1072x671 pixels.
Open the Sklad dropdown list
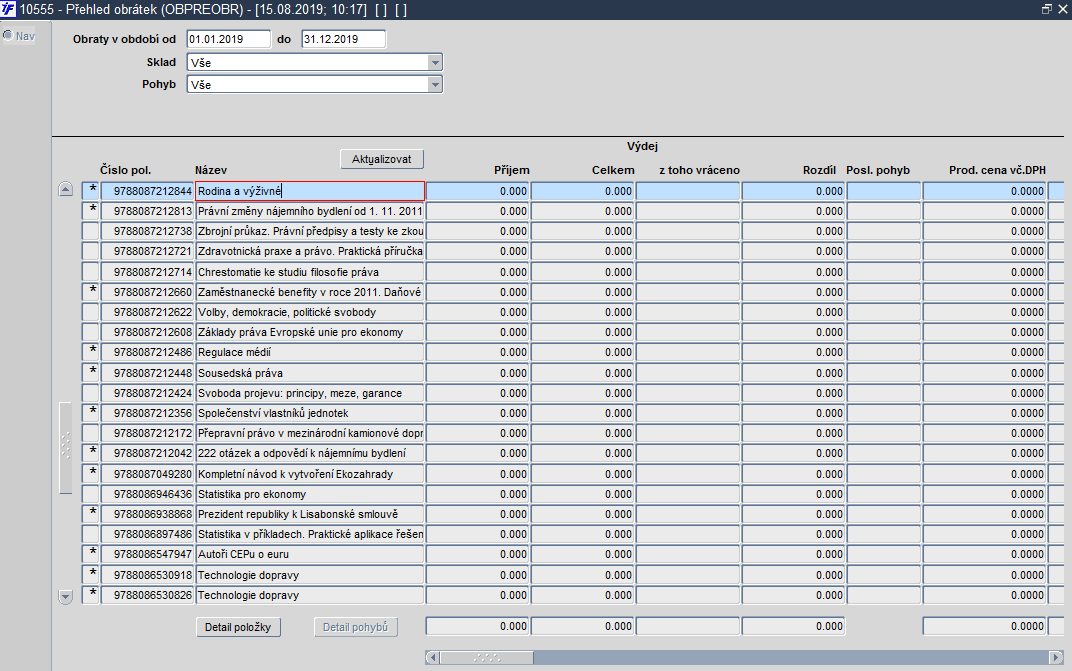pos(435,62)
